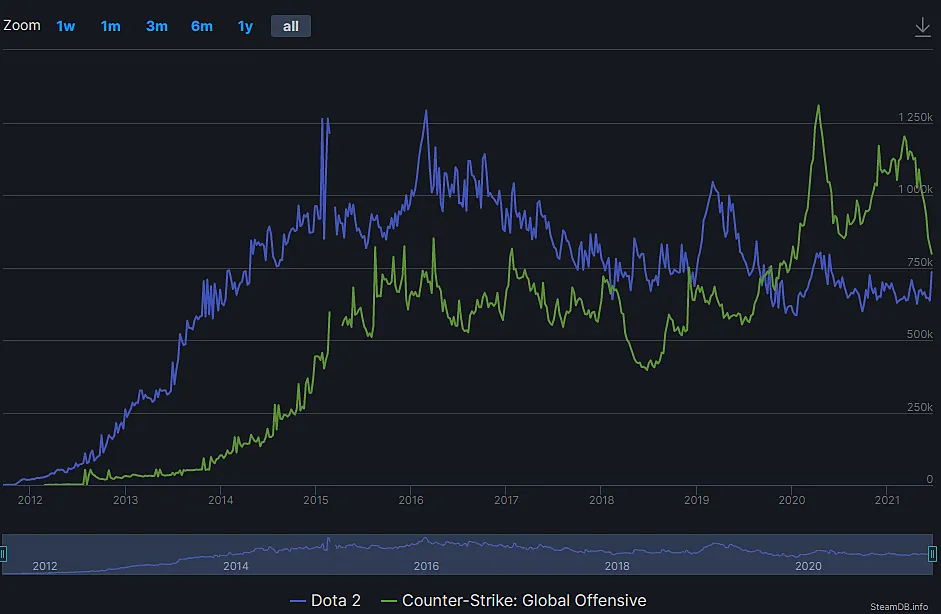941x614 pixels.
Task: Click the '1 250k' y-axis label
Action: point(915,117)
